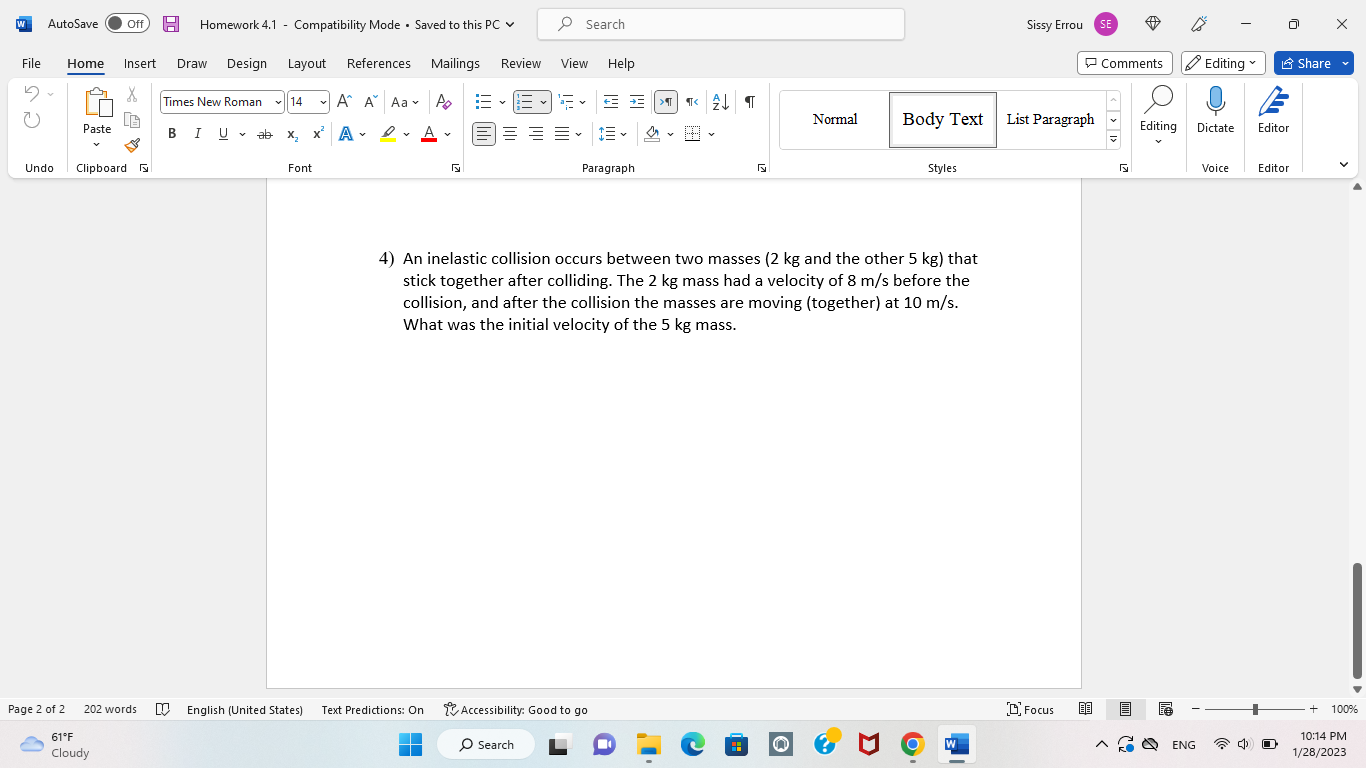This screenshot has height=768, width=1366.
Task: Start Dictate voice typing
Action: click(1215, 110)
